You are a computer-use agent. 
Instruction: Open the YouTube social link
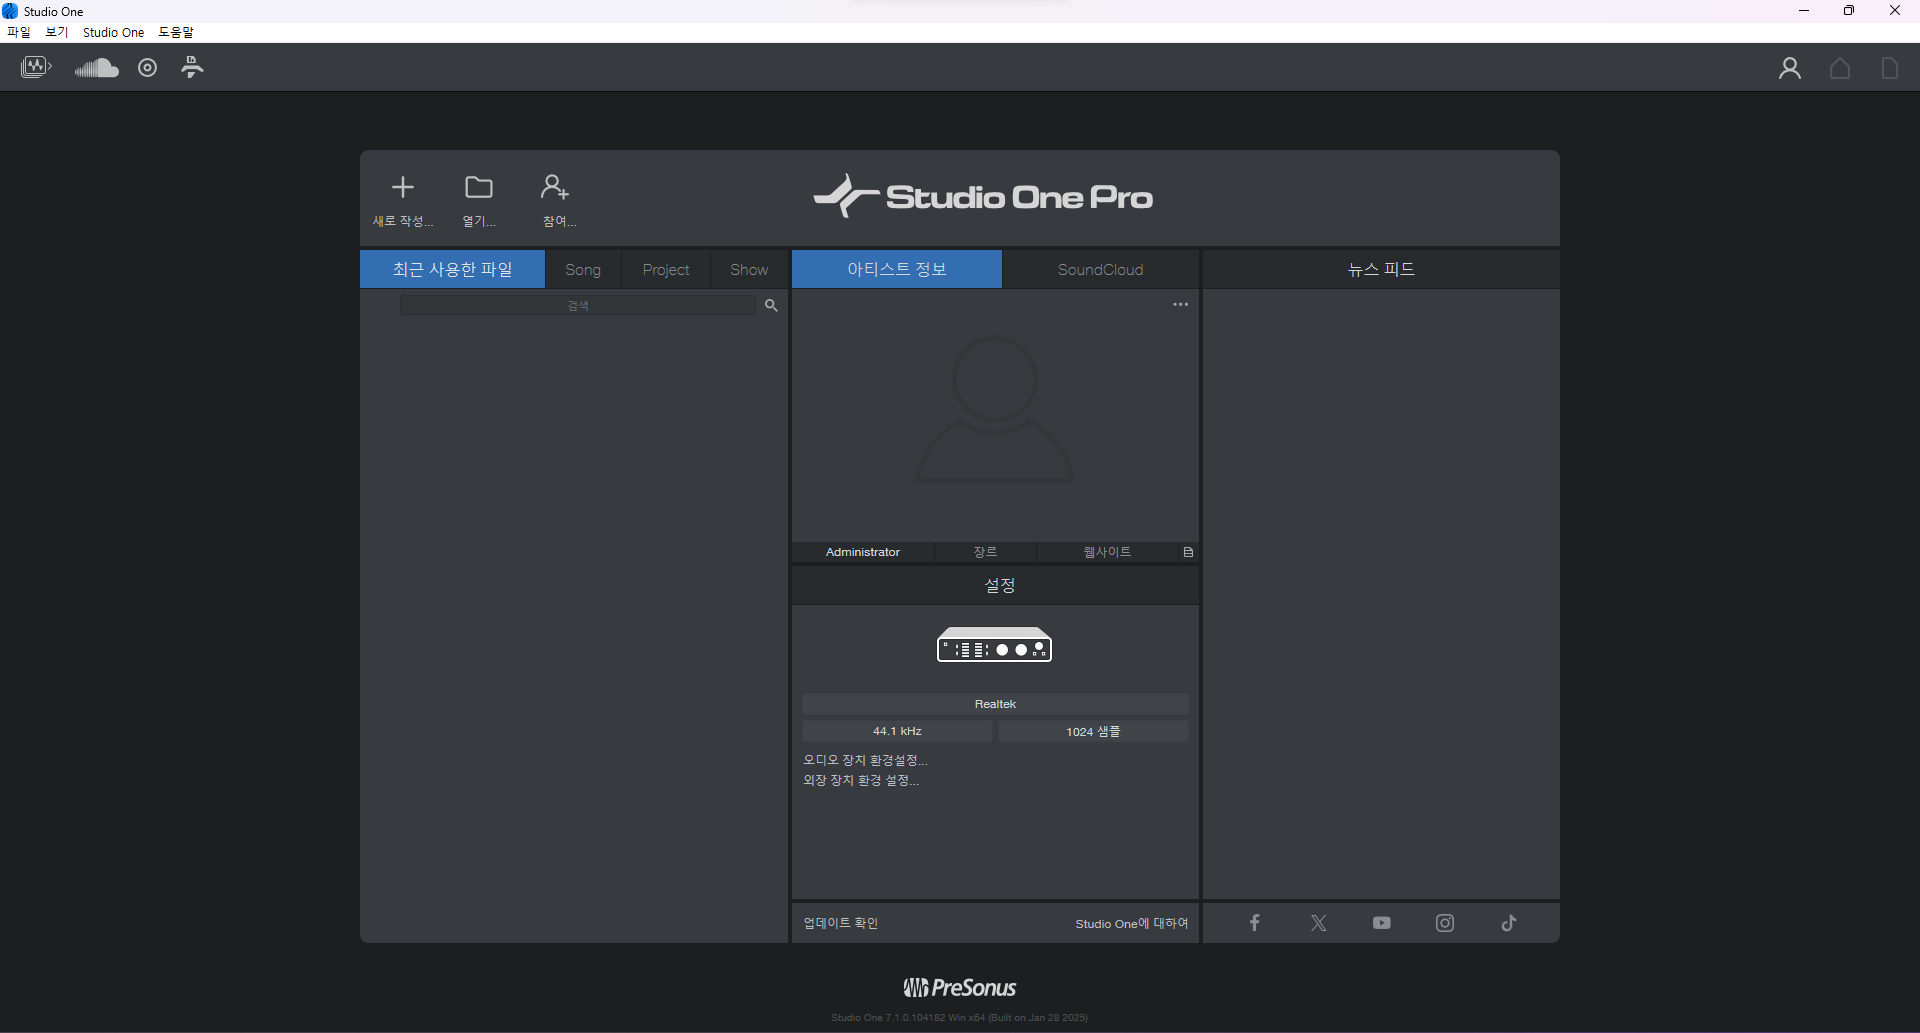pos(1381,923)
